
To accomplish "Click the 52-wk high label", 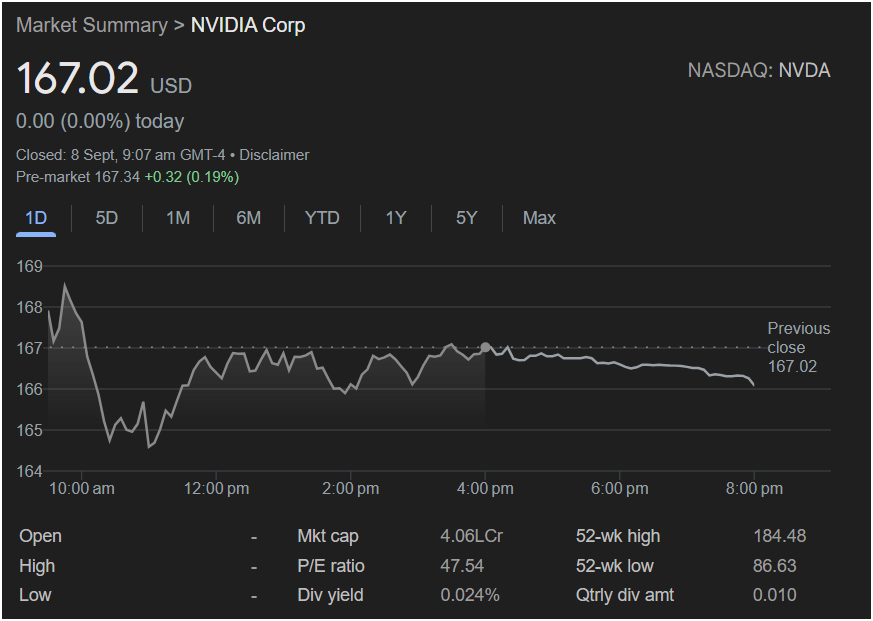I will [x=618, y=536].
